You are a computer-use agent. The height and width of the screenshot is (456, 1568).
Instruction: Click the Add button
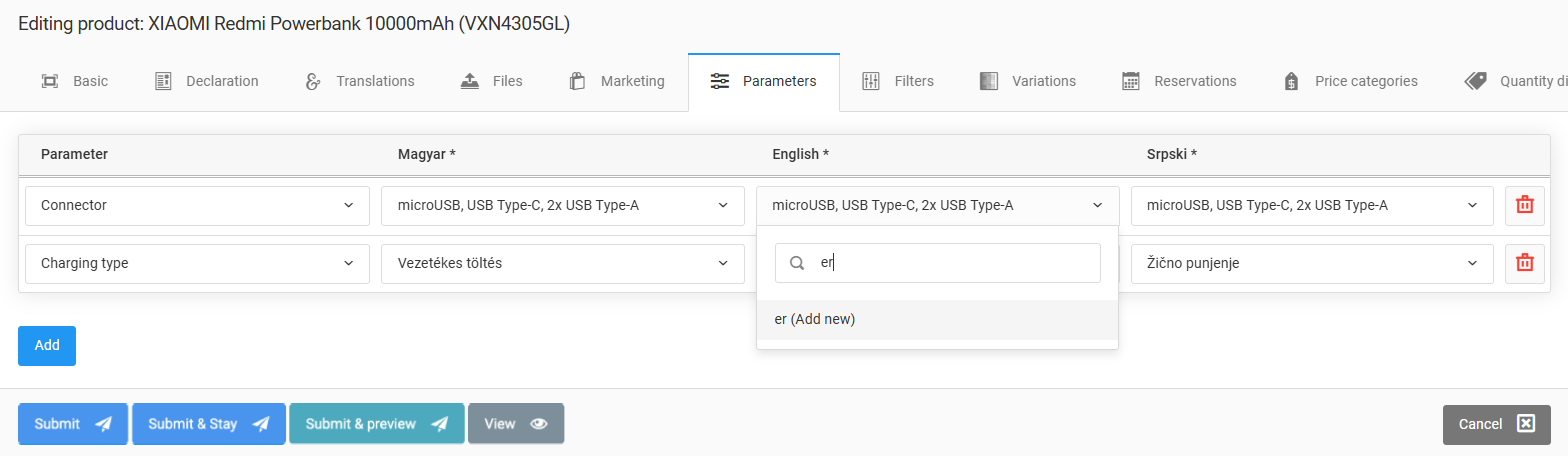tap(47, 345)
